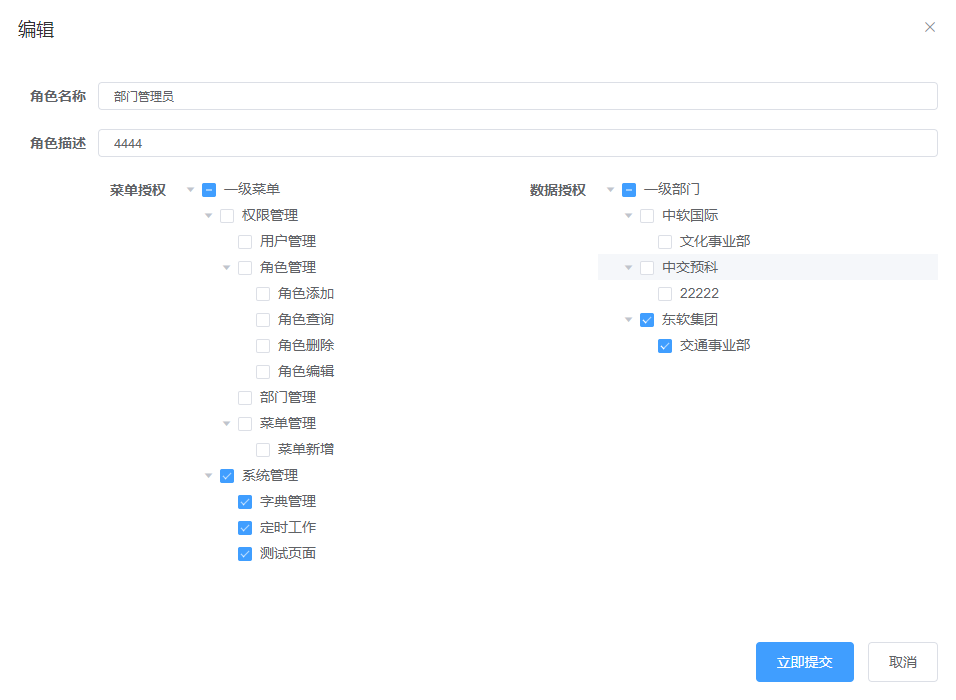
Task: Enable the 角色添加 permission checkbox
Action: [x=263, y=293]
